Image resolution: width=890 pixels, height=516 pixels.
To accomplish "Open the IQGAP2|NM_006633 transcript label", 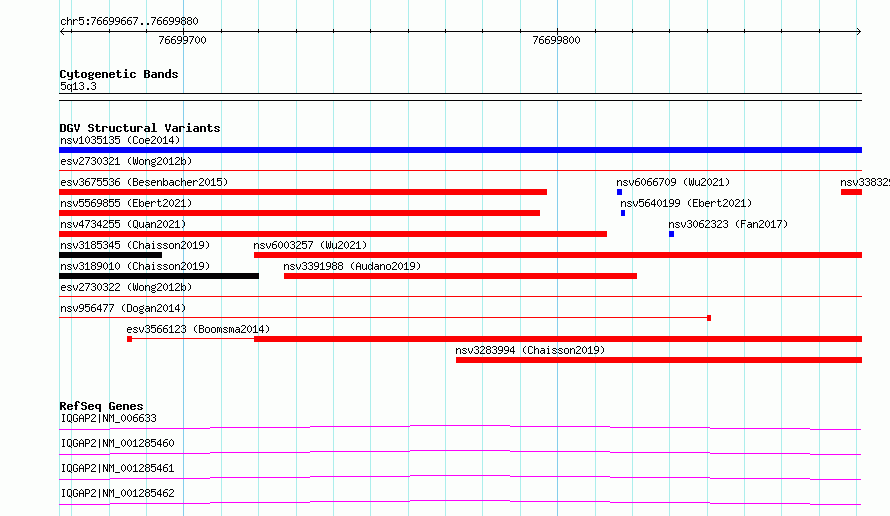I will coord(109,418).
